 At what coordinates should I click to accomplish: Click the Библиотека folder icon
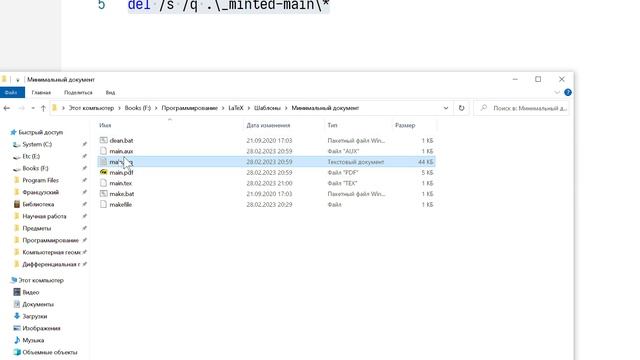click(17, 204)
